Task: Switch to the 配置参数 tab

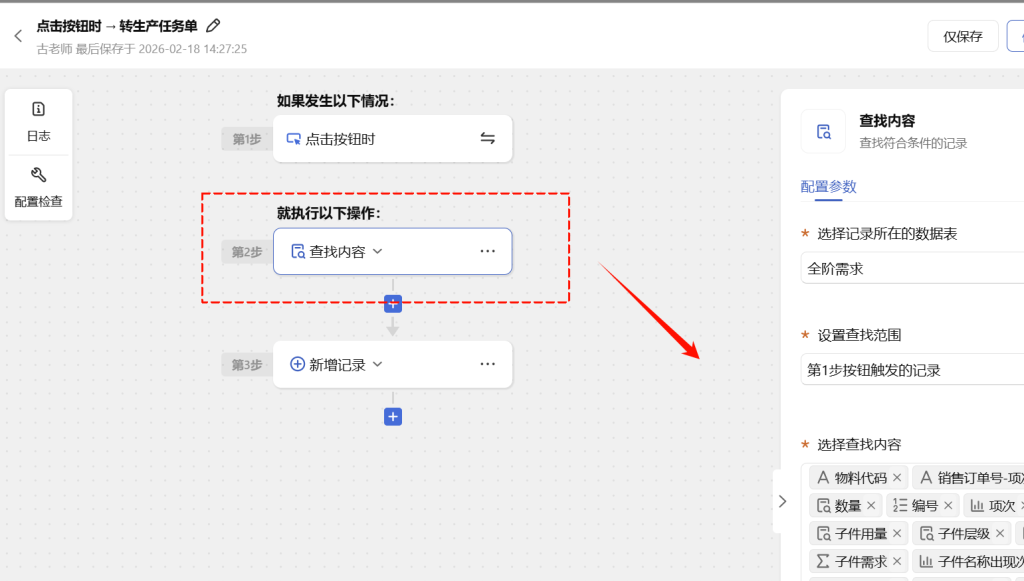Action: coord(828,187)
